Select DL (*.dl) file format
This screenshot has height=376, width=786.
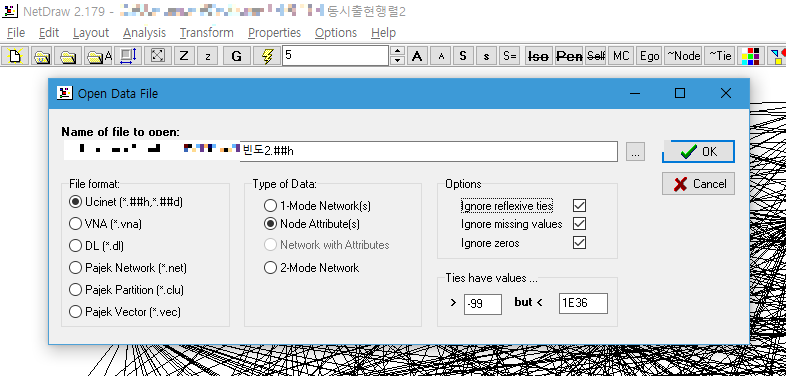pyautogui.click(x=97, y=246)
